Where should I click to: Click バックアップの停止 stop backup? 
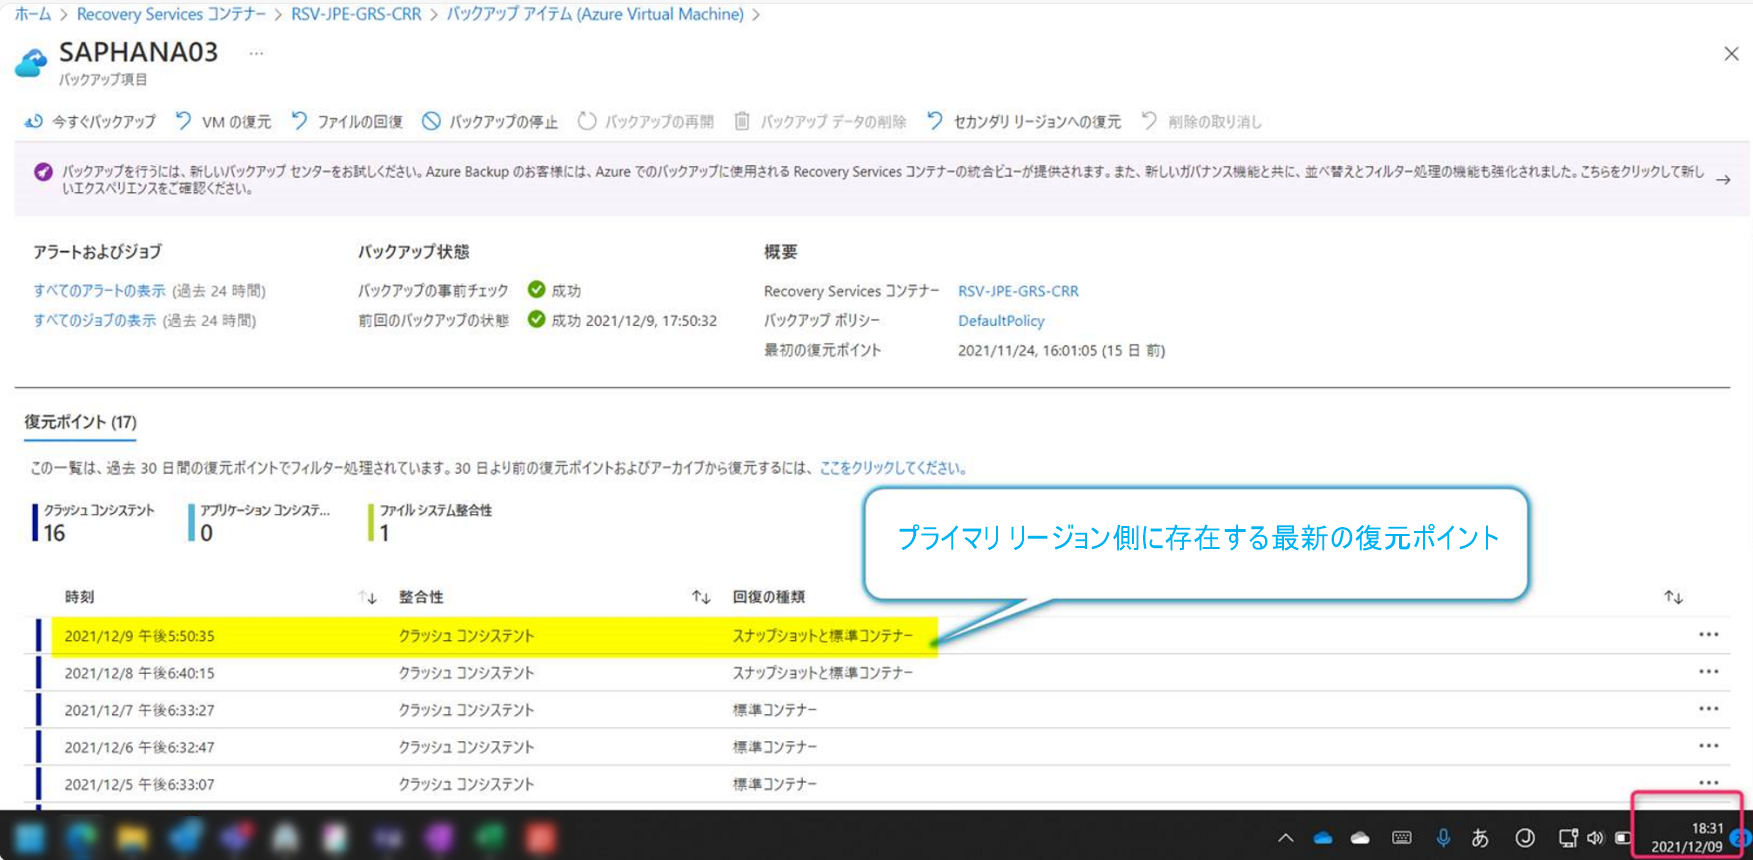point(490,122)
